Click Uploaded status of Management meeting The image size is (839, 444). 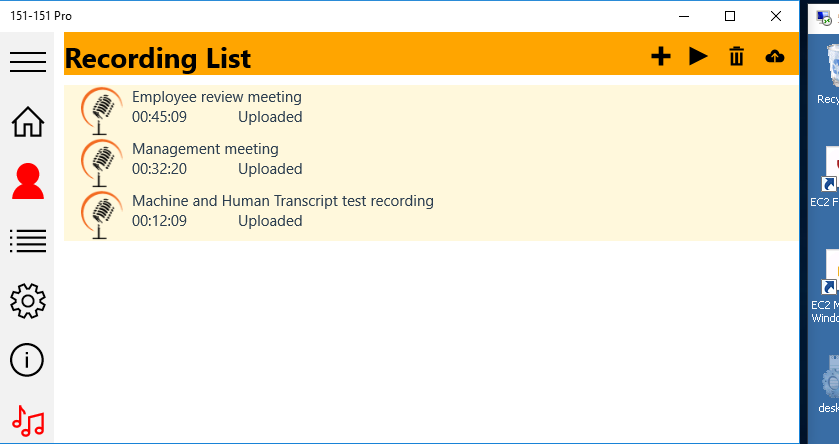[270, 169]
